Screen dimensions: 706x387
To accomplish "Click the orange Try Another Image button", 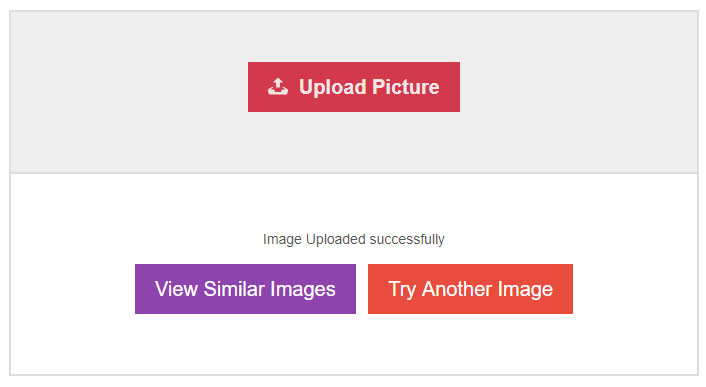I will coord(470,289).
